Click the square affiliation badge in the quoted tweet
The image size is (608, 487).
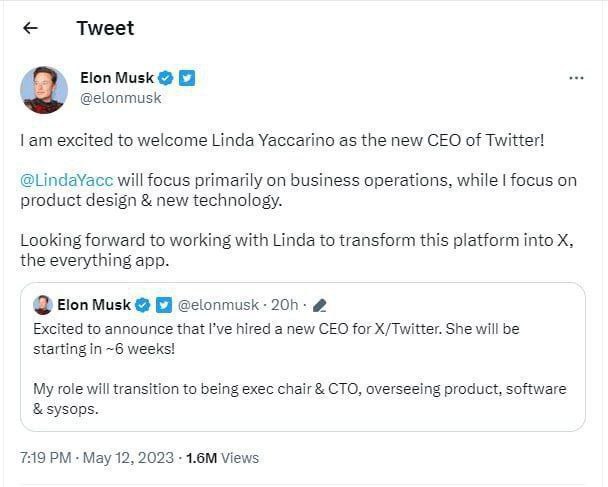click(163, 305)
